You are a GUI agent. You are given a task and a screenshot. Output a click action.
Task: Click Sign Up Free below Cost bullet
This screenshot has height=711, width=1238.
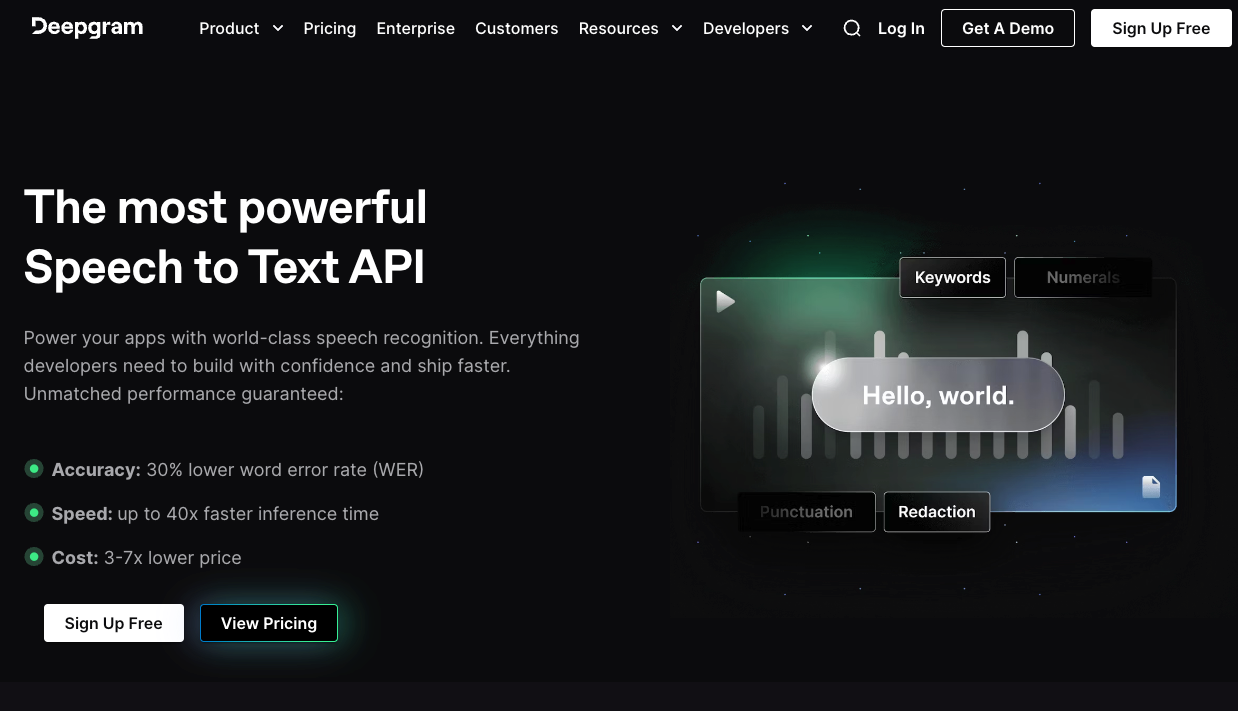click(x=114, y=623)
